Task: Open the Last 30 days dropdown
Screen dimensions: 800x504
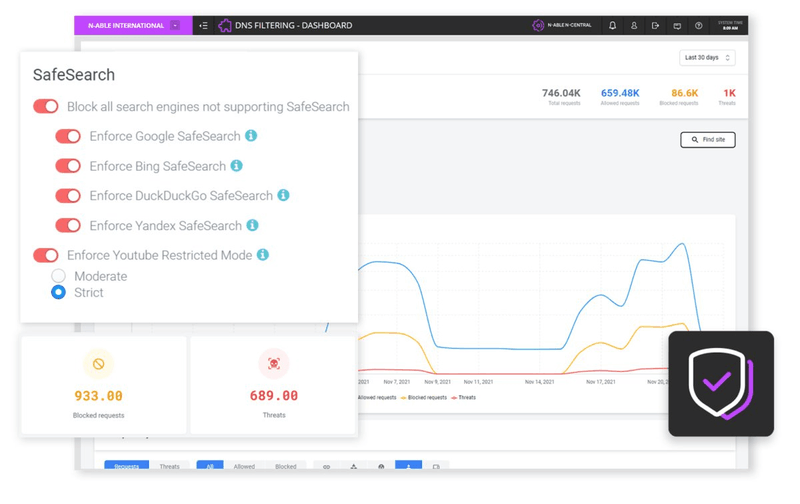Action: [x=707, y=58]
